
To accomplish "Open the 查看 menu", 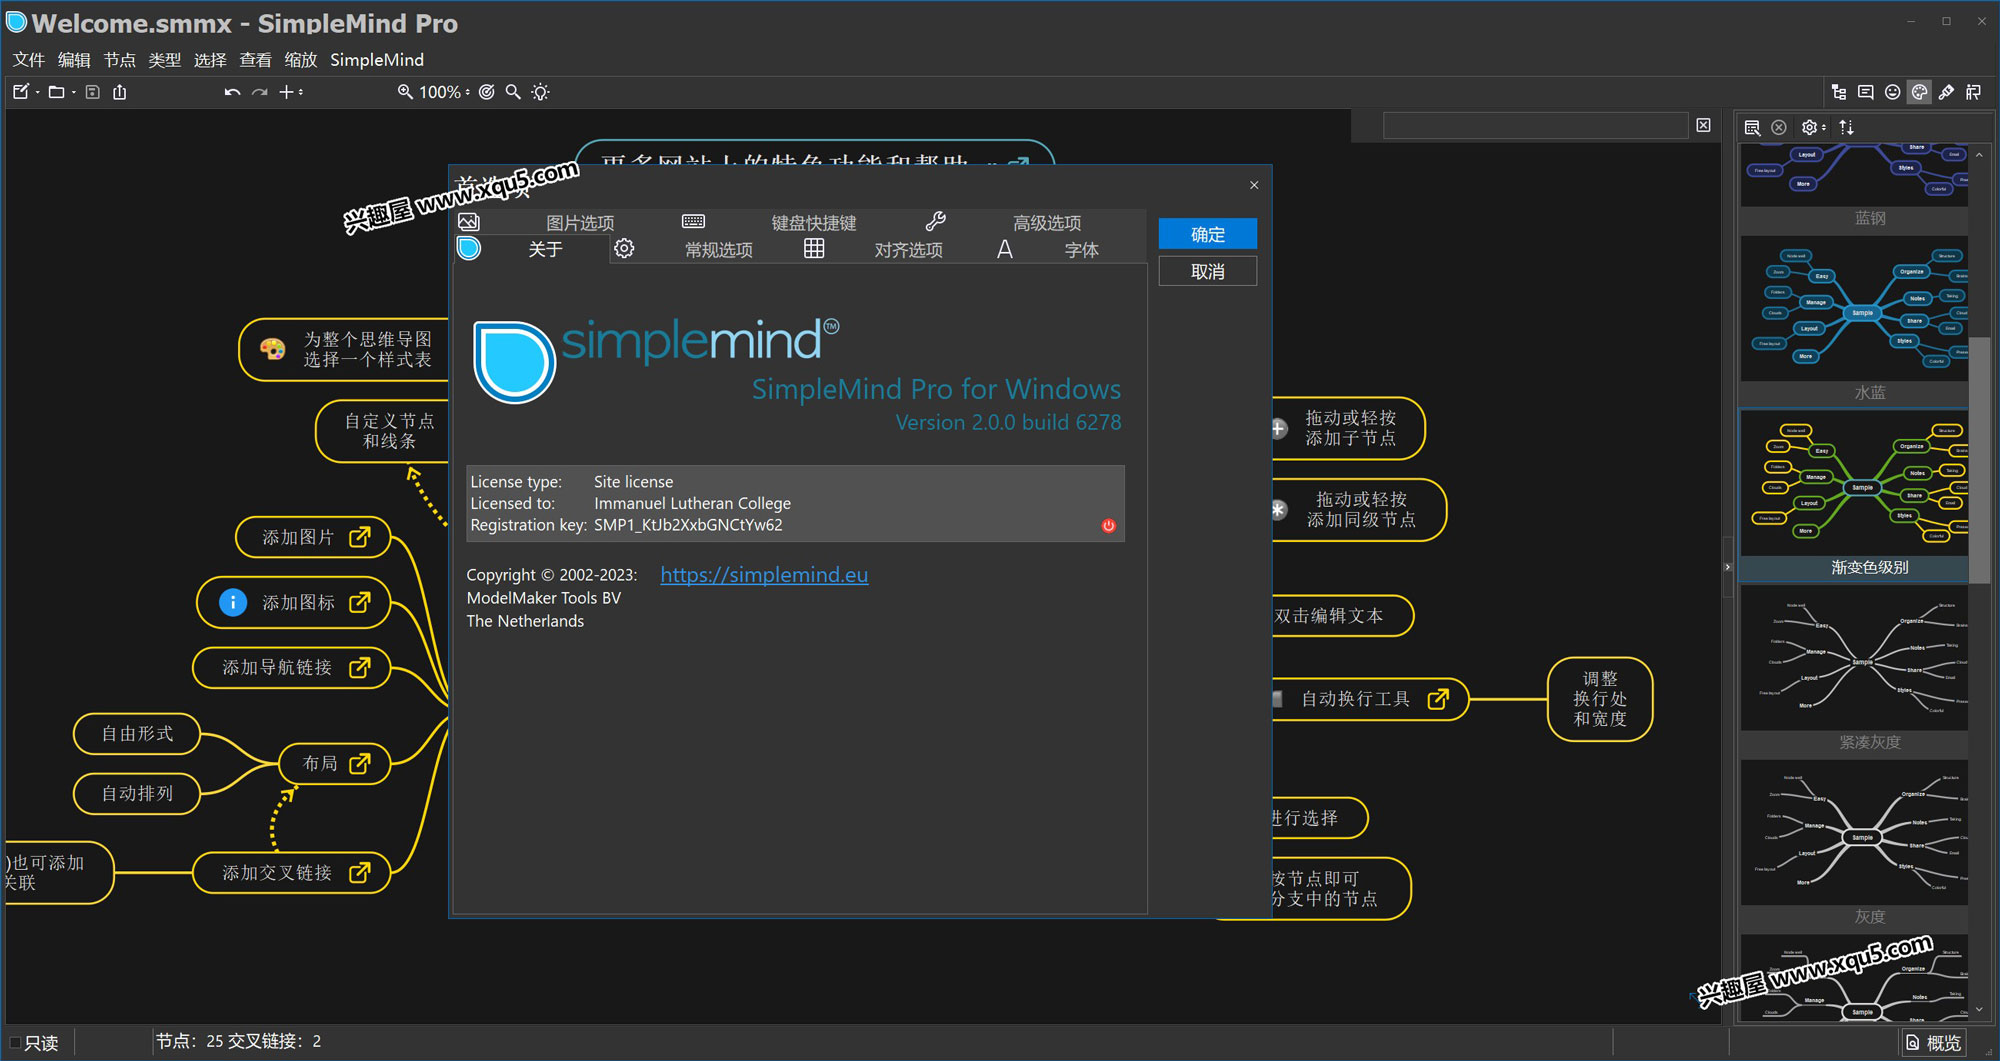I will (x=255, y=60).
